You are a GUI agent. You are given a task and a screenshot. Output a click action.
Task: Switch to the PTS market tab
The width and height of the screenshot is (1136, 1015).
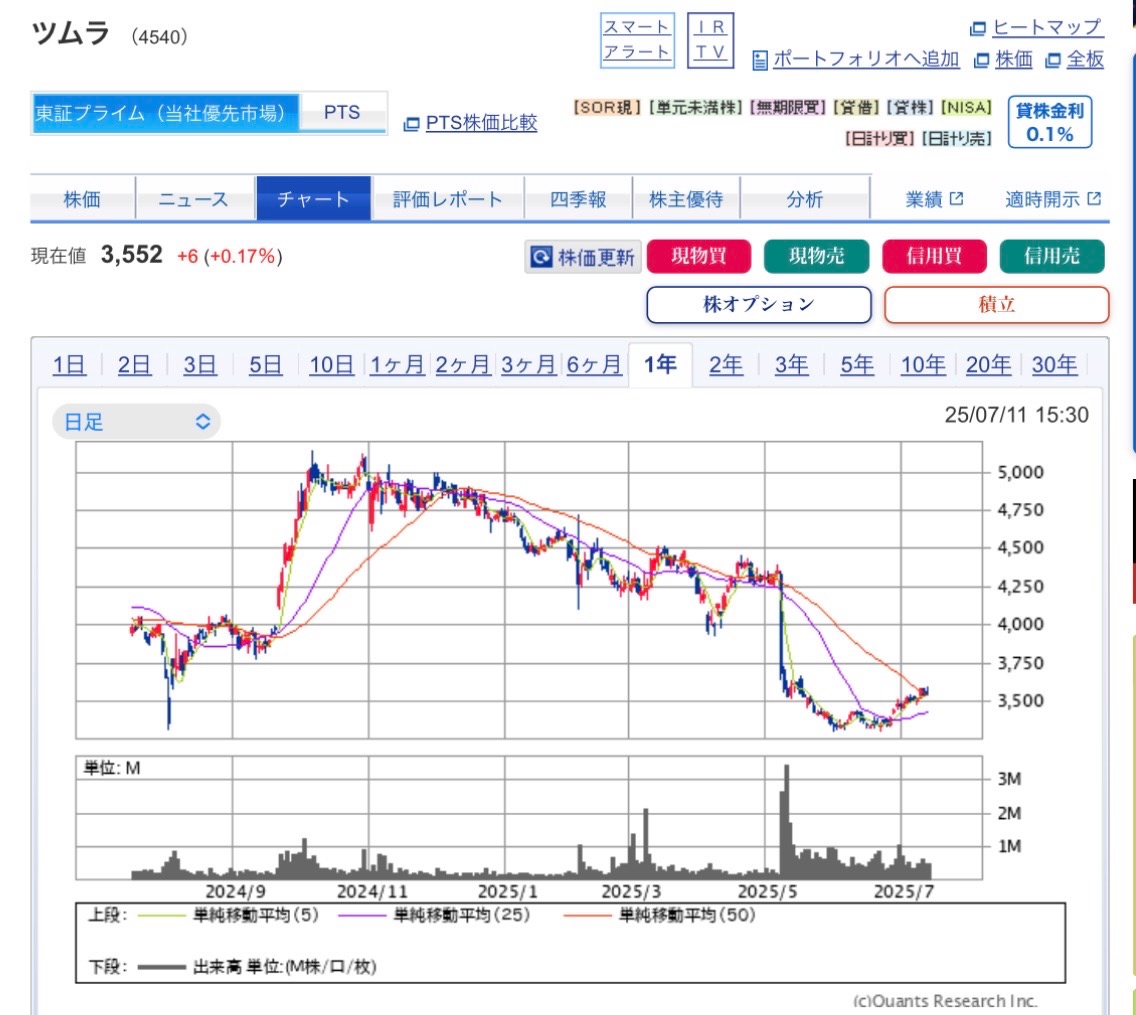(x=342, y=112)
